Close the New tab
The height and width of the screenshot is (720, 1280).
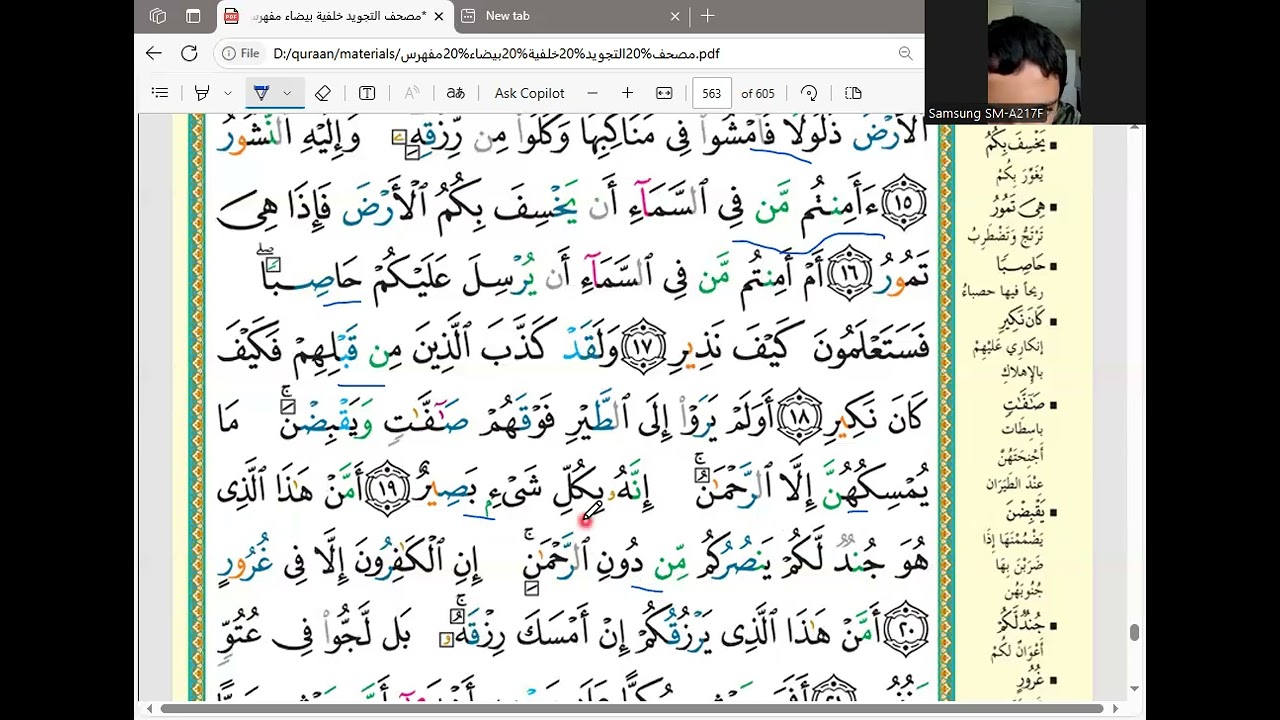[675, 16]
